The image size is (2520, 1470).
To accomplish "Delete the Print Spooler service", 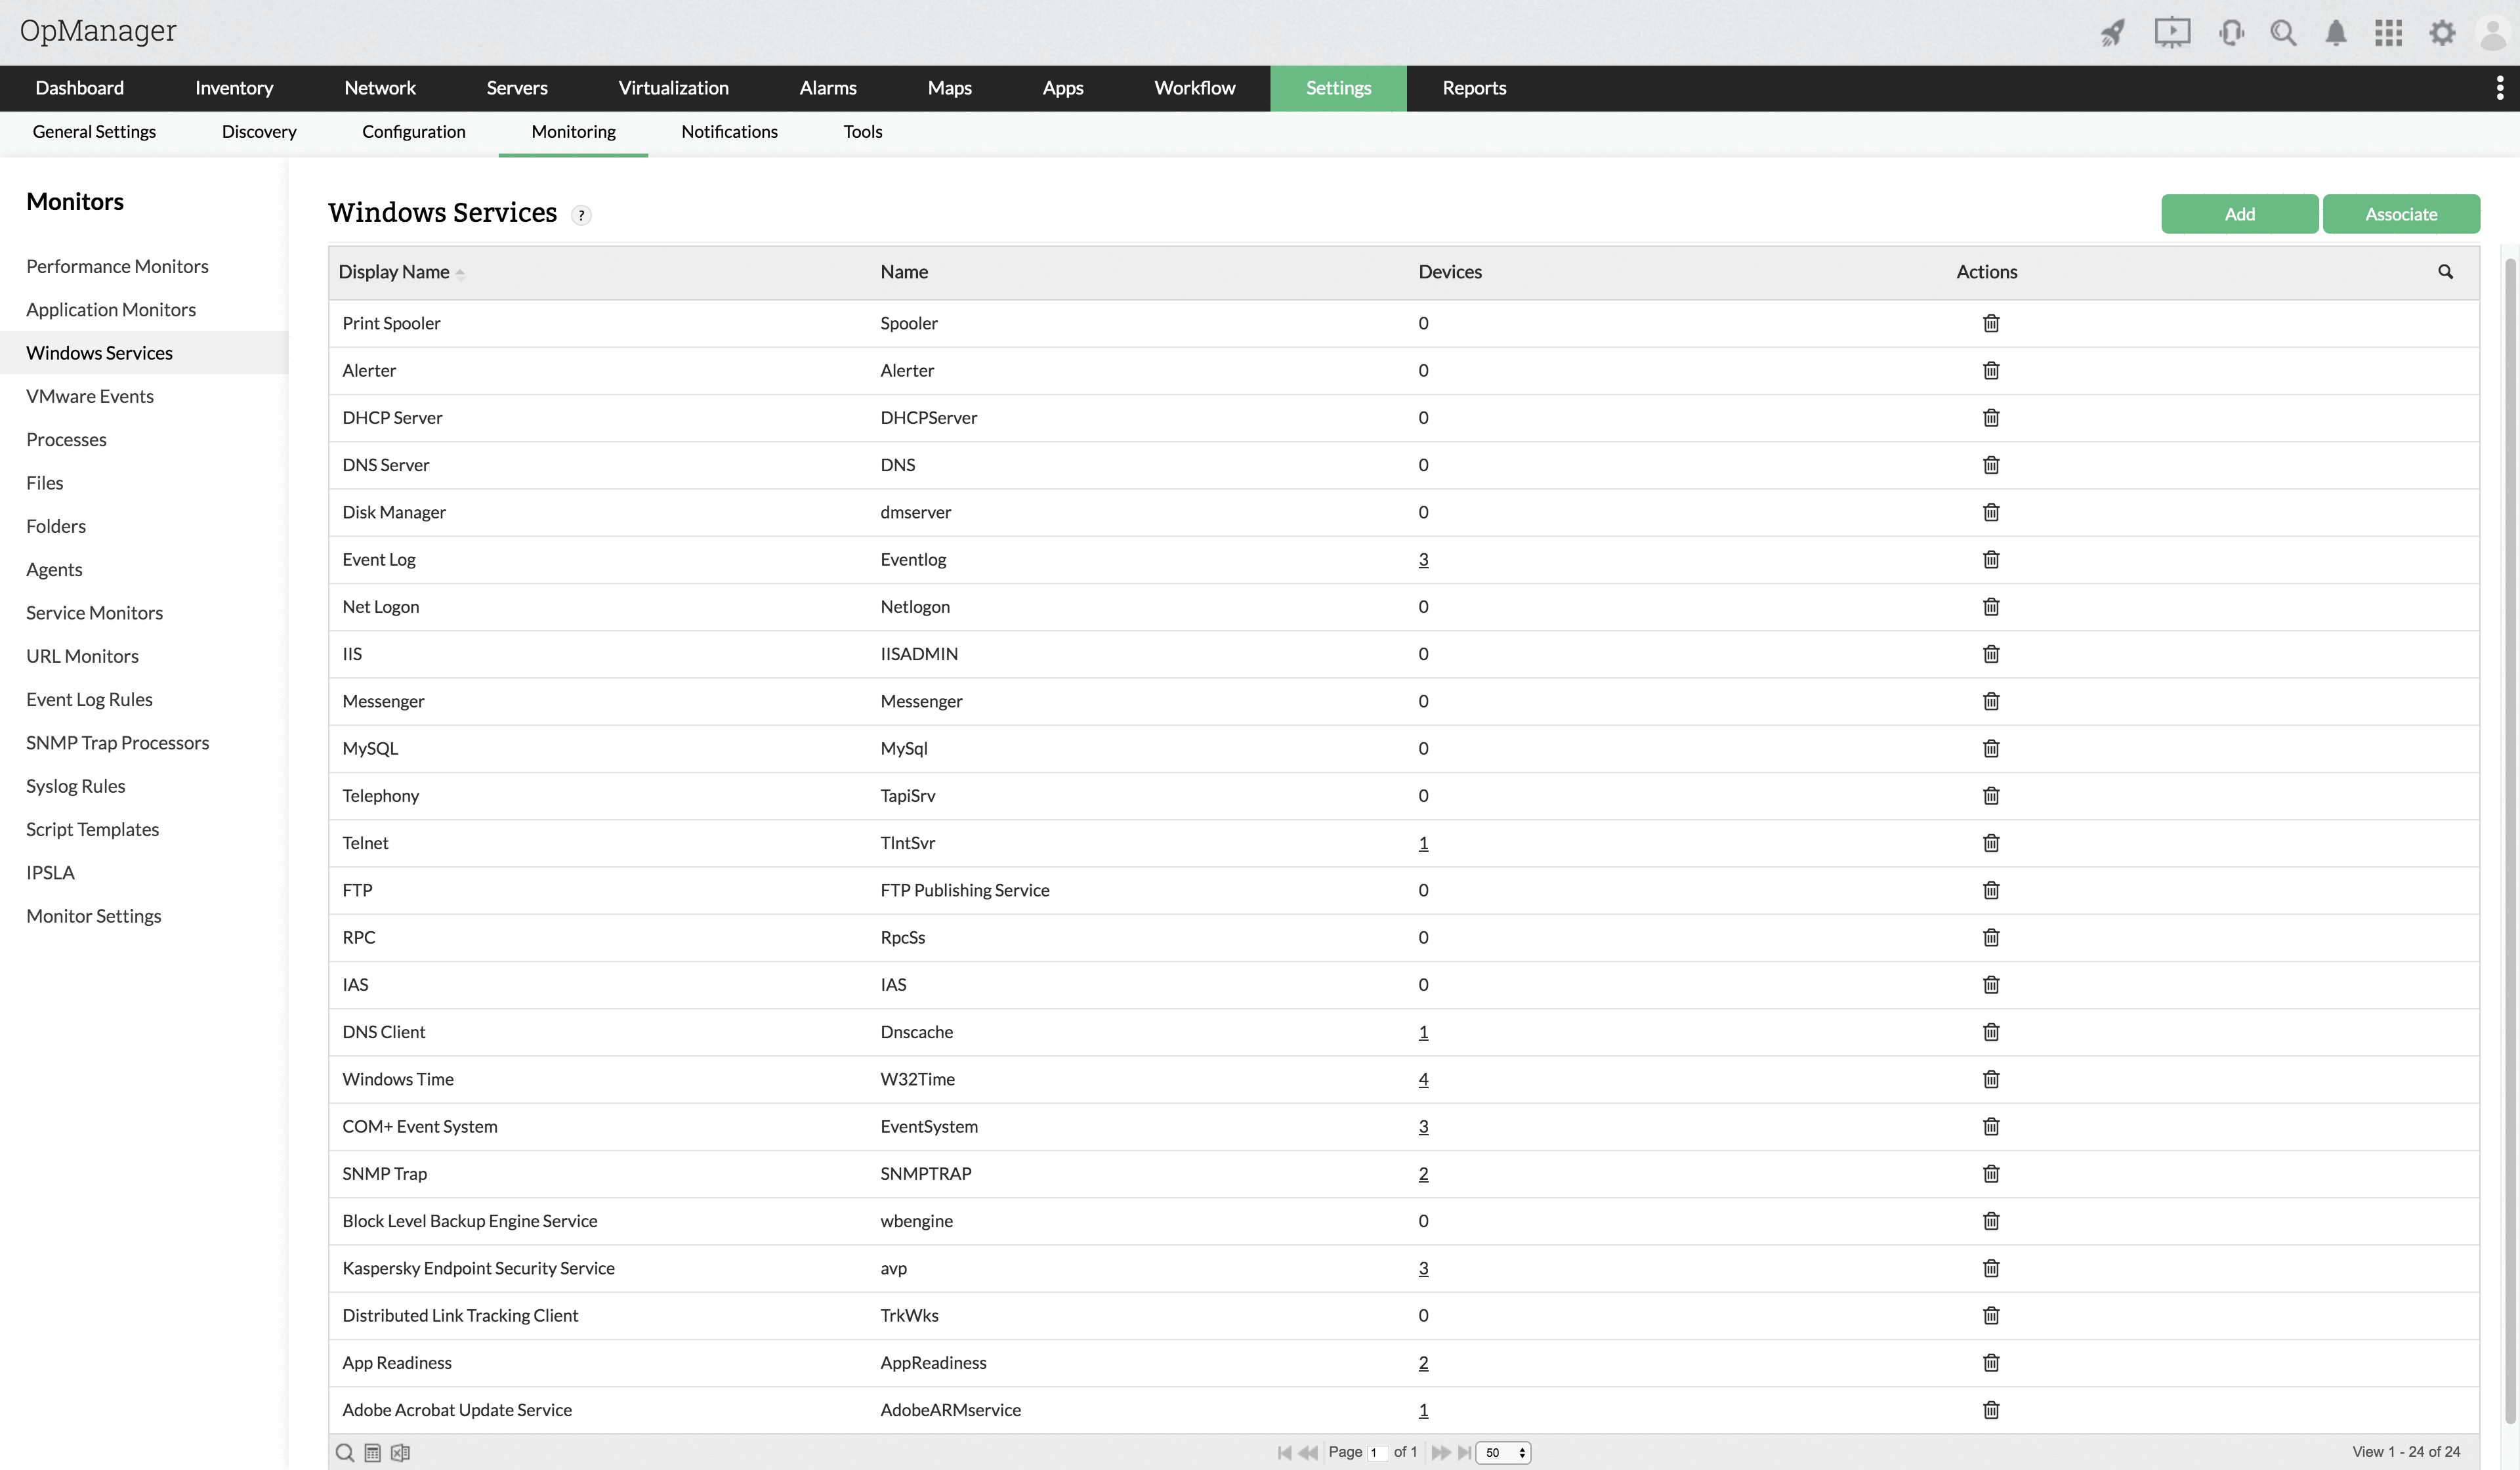I will click(x=1990, y=323).
